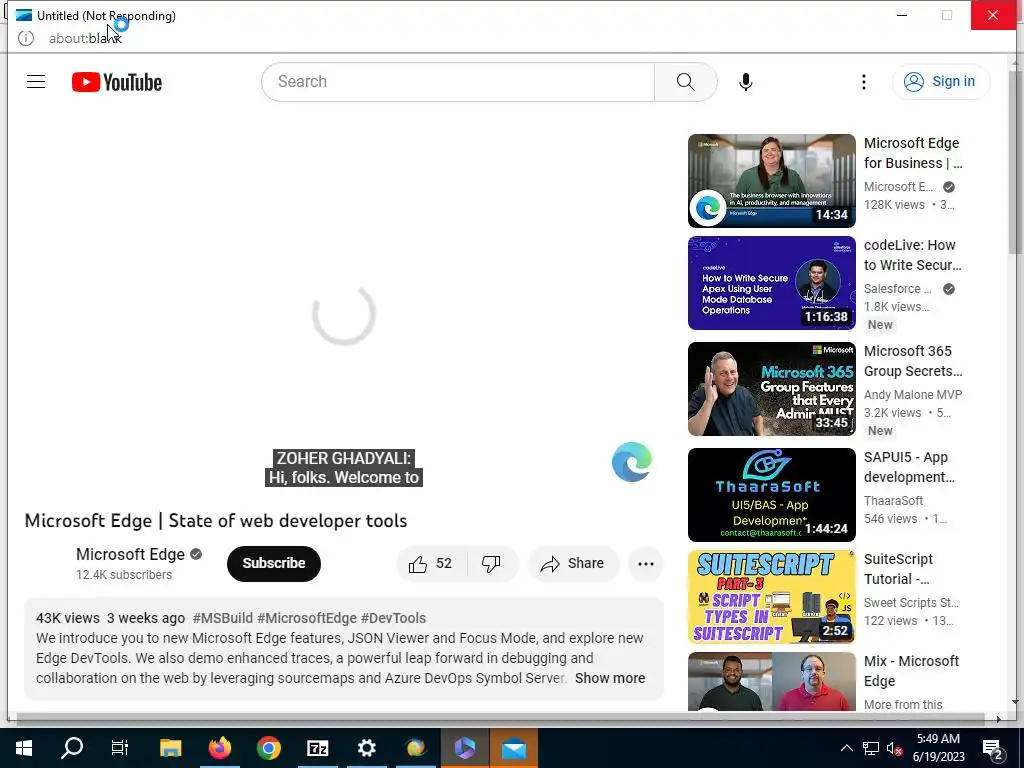Start voice search with microphone icon
1024x768 pixels.
[x=745, y=82]
